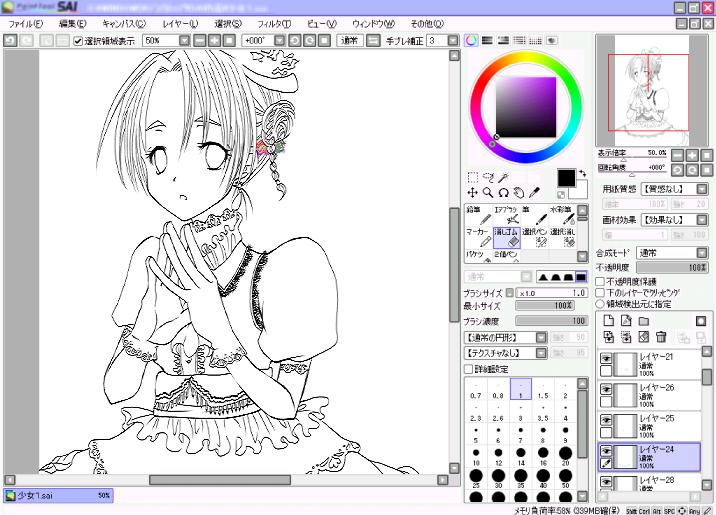Create a new layer folder
Image resolution: width=716 pixels, height=515 pixels.
(x=644, y=321)
